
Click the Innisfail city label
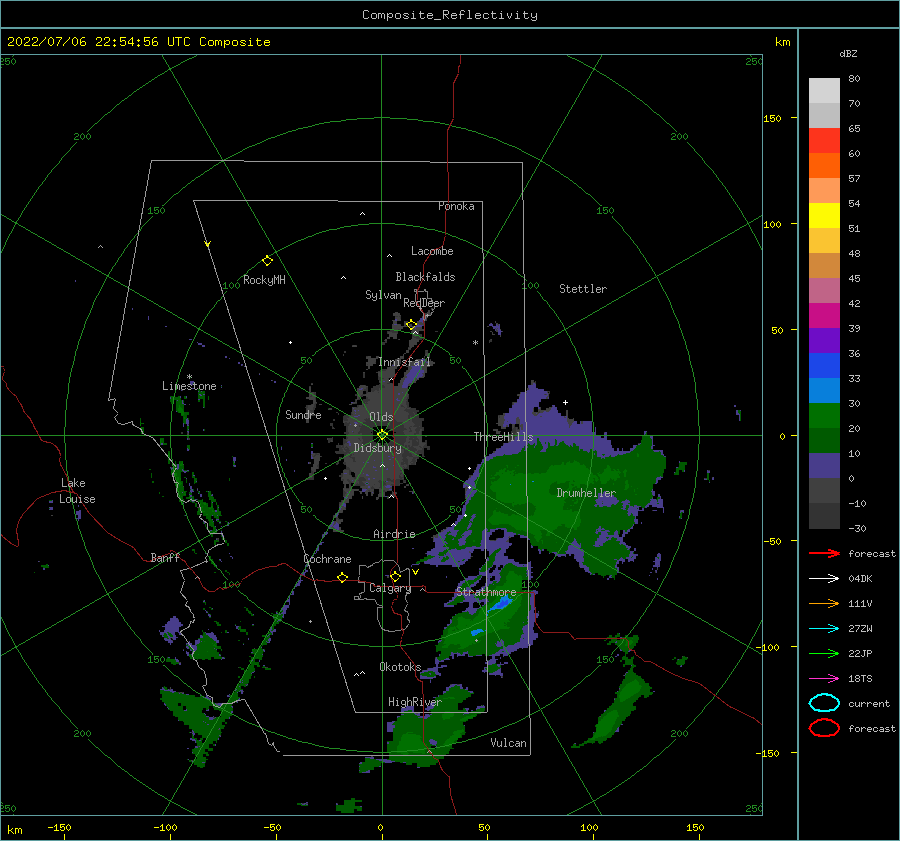coord(405,362)
